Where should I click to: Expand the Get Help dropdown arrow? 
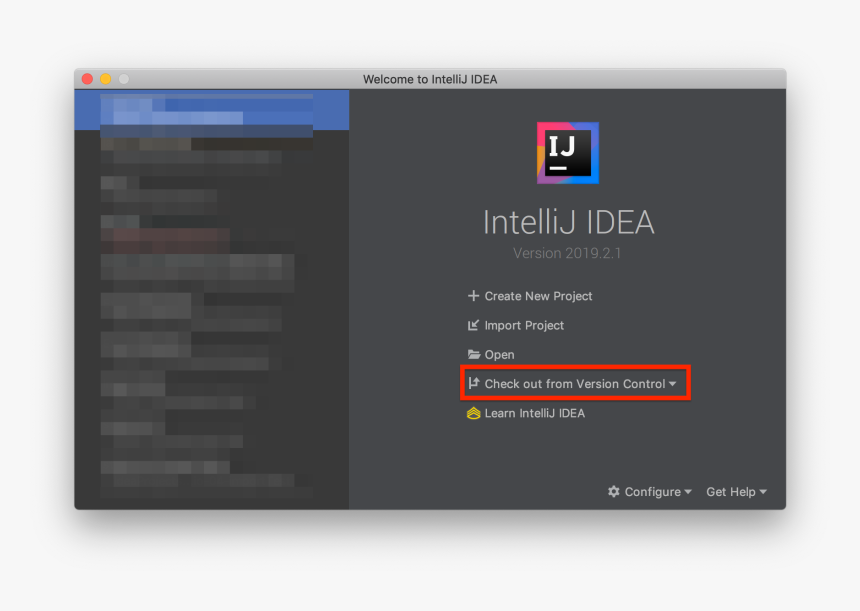(x=763, y=492)
